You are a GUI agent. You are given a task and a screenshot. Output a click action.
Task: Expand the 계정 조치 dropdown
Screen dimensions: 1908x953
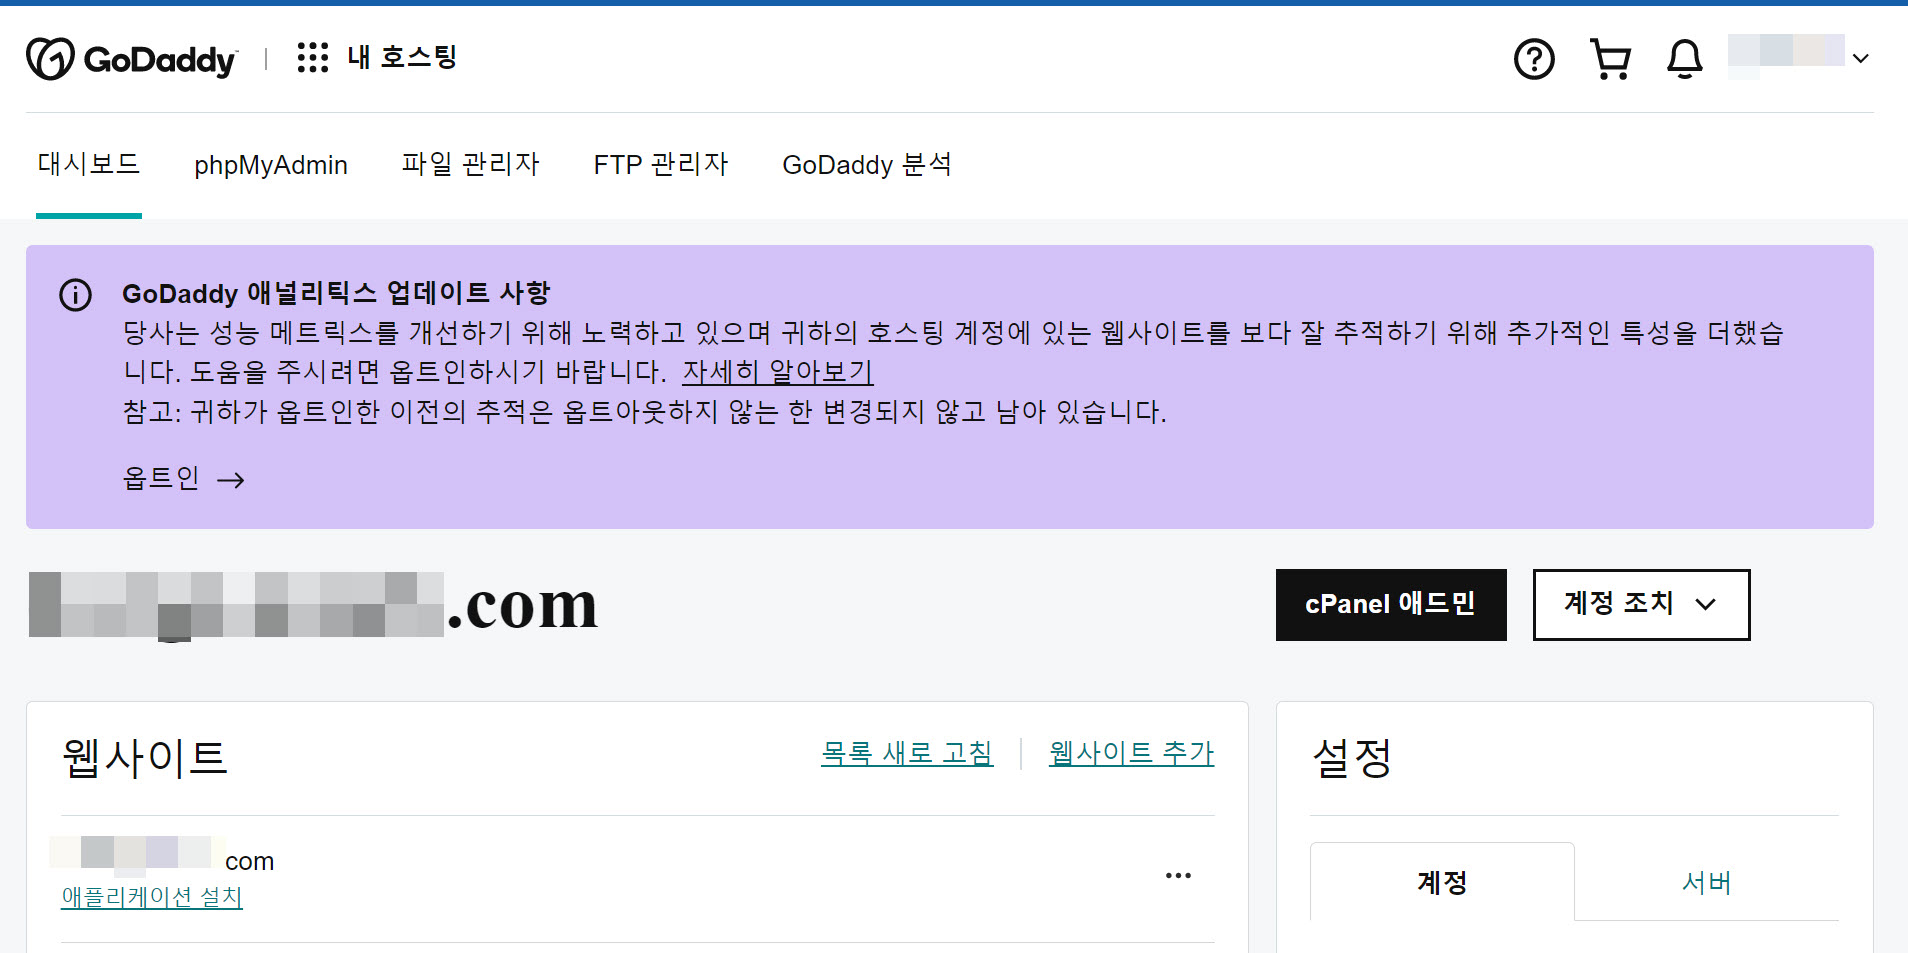[x=1640, y=604]
